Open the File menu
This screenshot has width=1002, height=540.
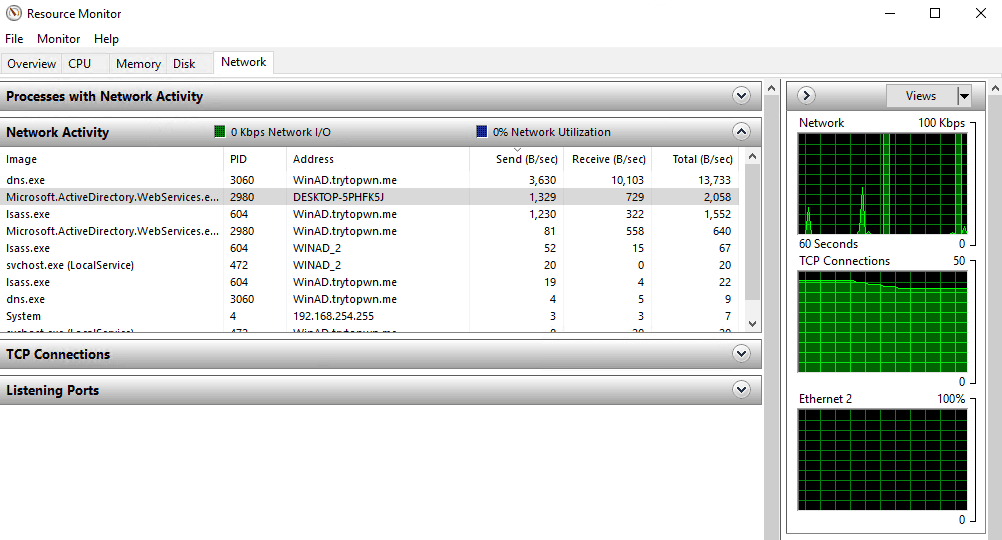[14, 39]
